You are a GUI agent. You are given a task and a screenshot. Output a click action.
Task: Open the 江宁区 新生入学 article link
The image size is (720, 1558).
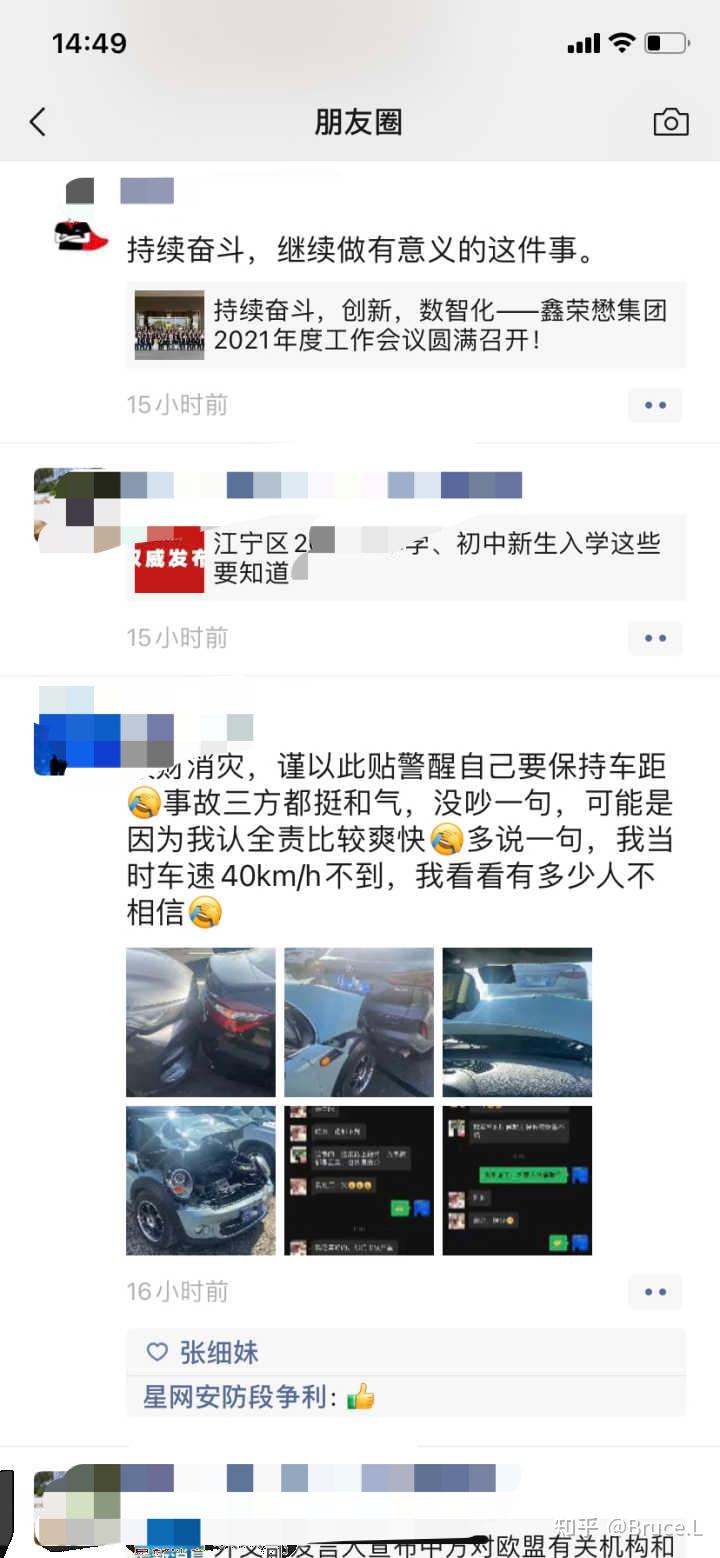click(406, 558)
